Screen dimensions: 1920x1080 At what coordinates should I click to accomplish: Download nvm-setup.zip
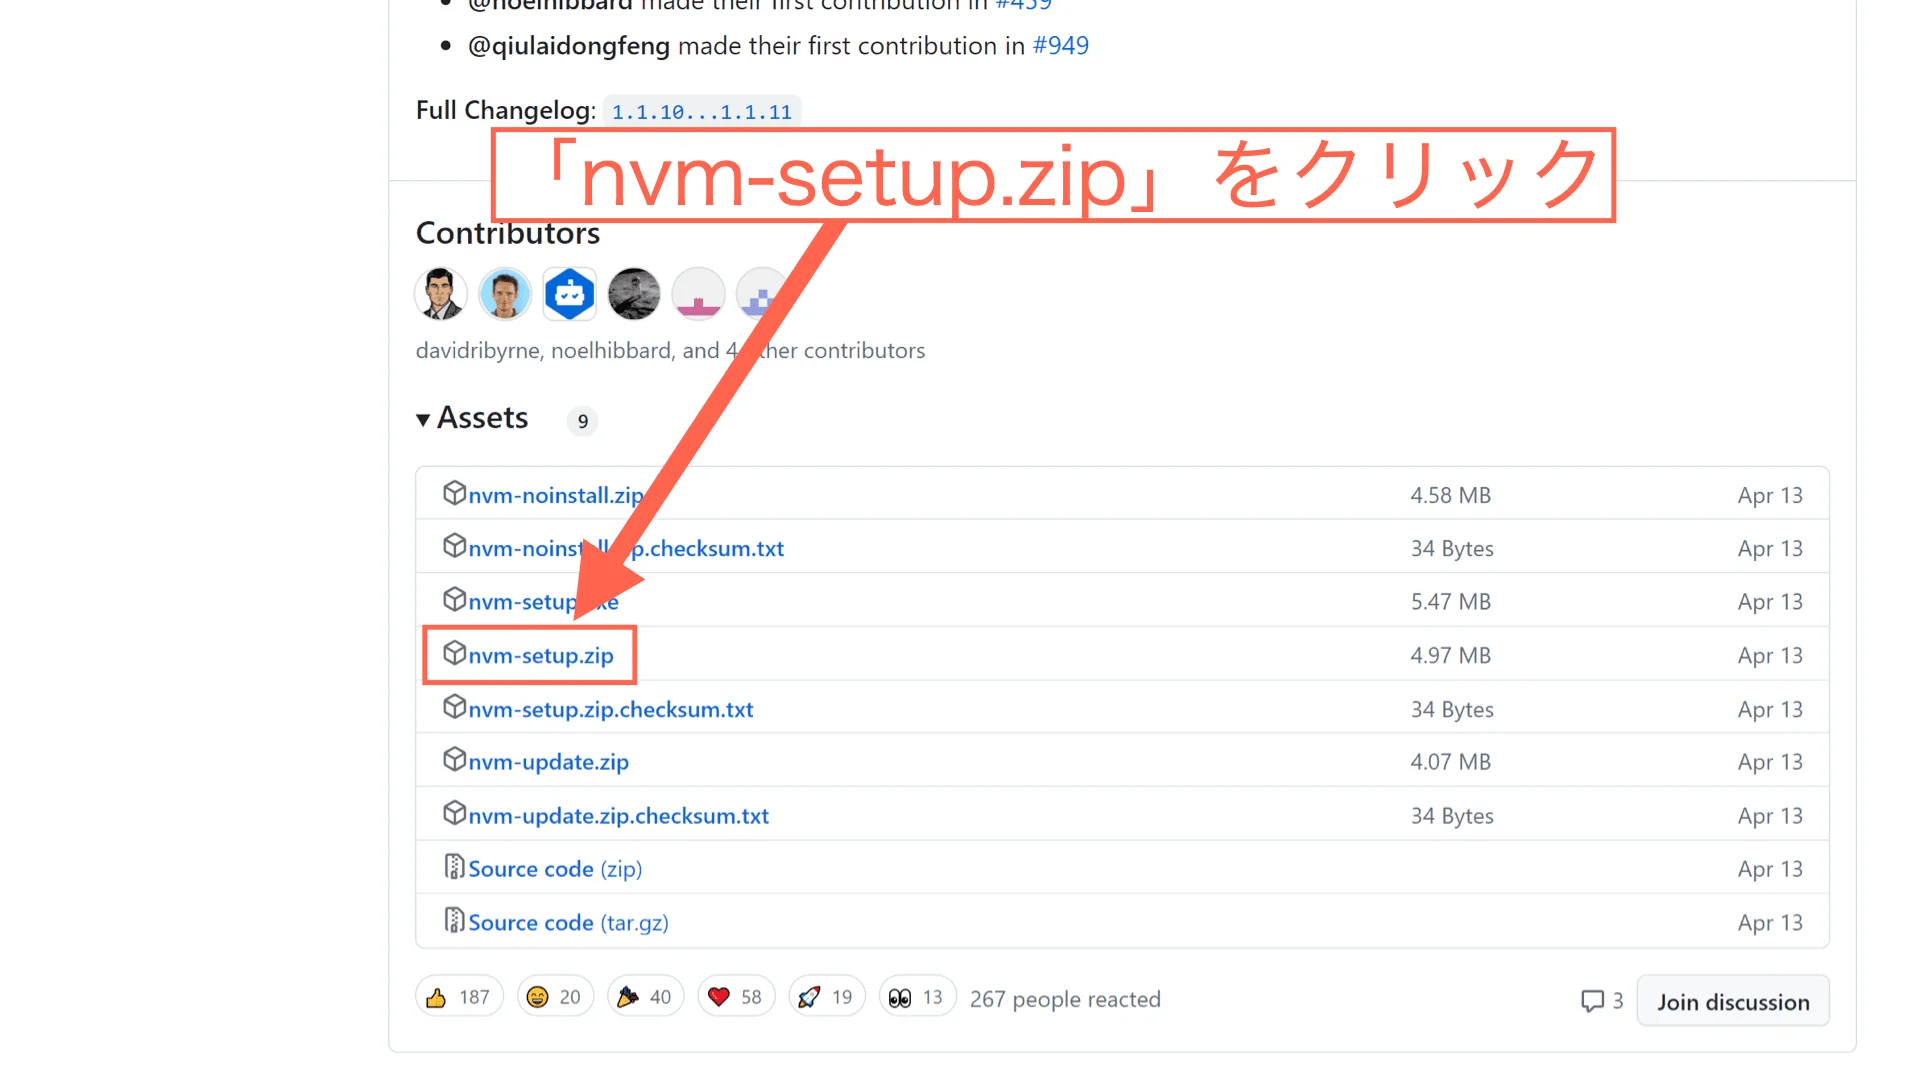(x=541, y=655)
